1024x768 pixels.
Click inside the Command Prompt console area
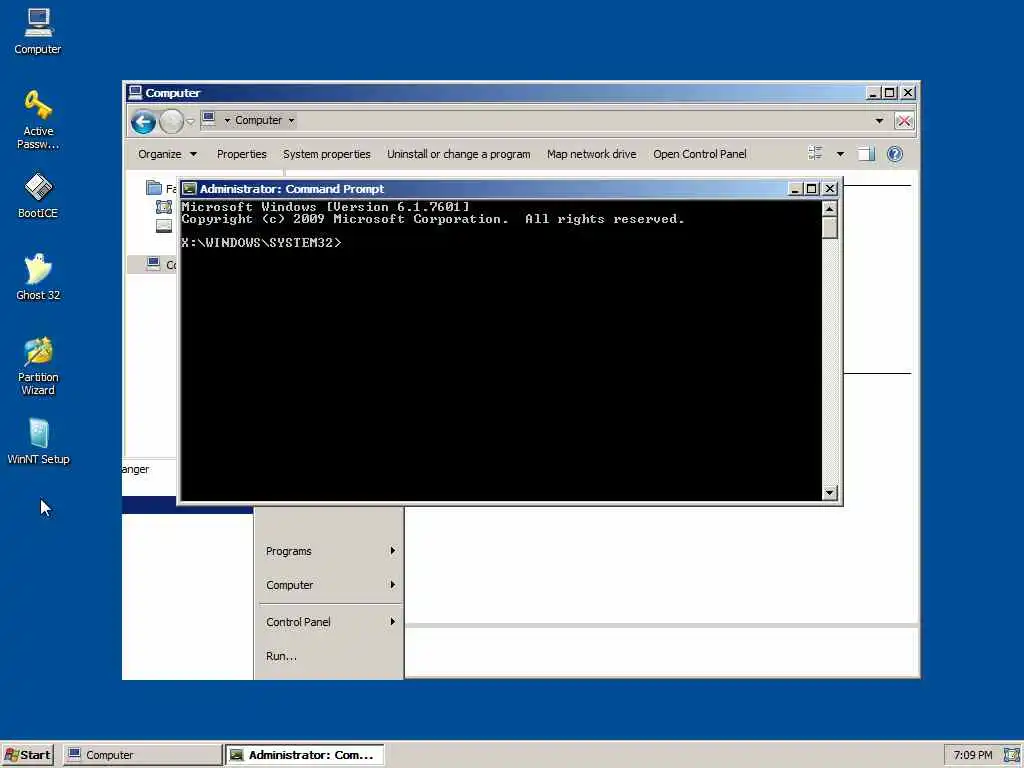501,351
